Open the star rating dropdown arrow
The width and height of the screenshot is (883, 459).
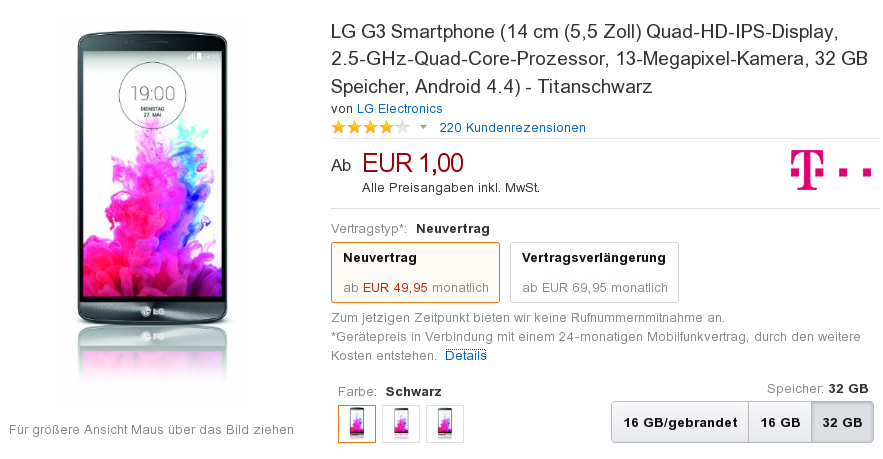pos(423,128)
